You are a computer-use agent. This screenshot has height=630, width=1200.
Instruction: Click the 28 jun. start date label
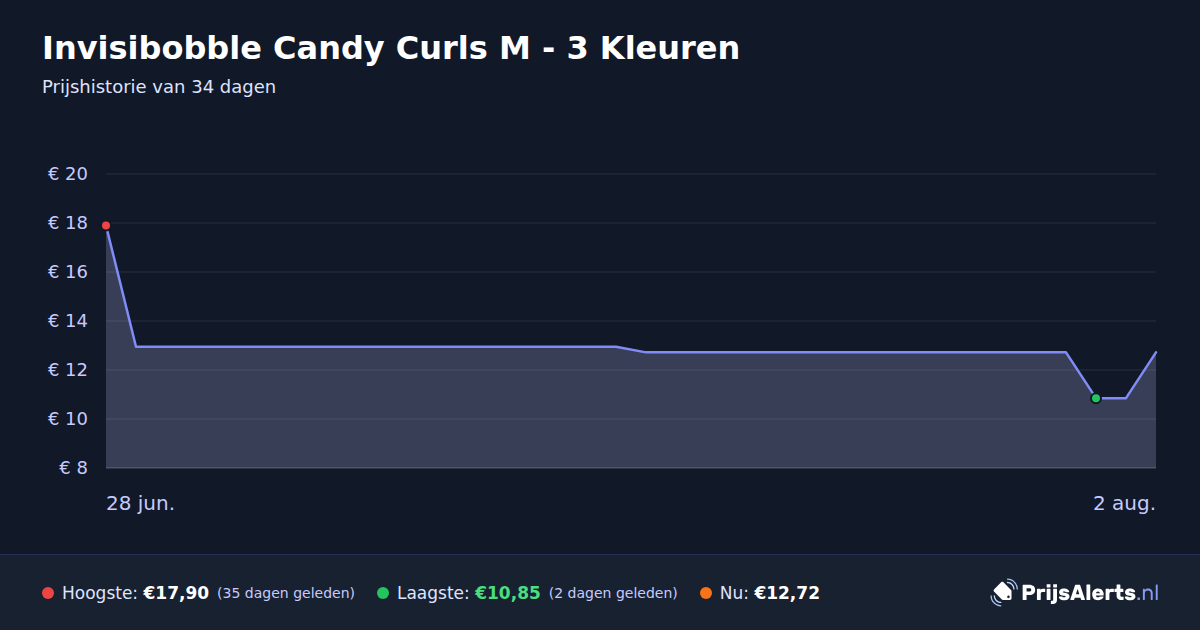click(x=141, y=503)
